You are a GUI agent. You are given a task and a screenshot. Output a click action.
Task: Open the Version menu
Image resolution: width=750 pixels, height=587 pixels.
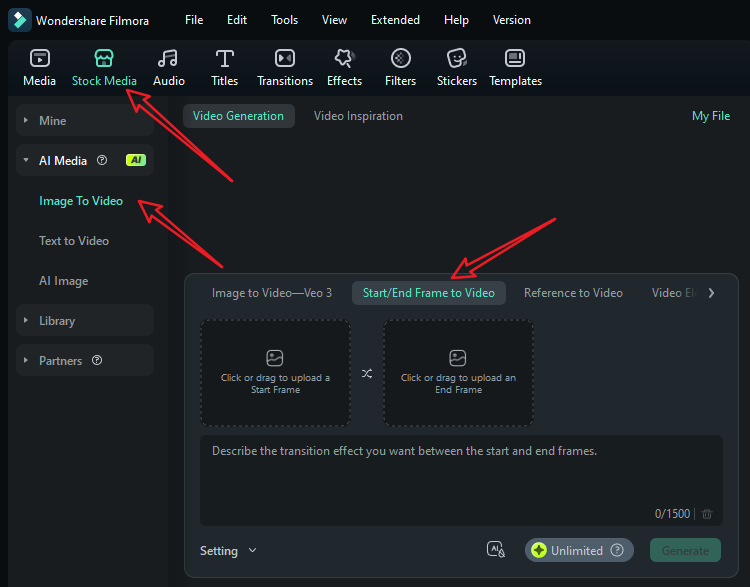coord(511,20)
